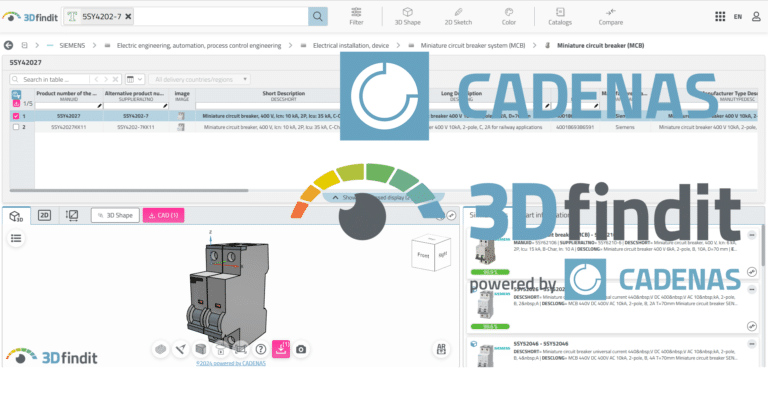Expand the chevron after SIEMENS breadcrumb
This screenshot has width=768, height=412.
(95, 45)
